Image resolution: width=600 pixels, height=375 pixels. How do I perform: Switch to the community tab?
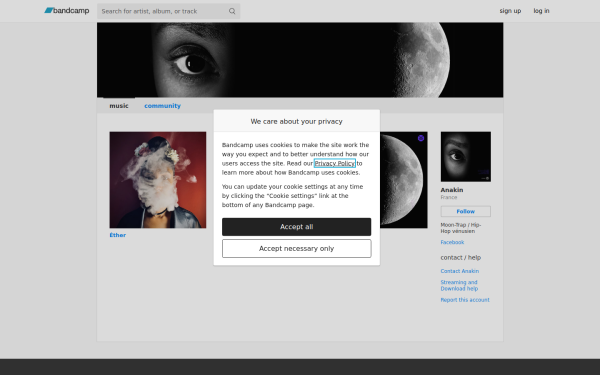click(x=162, y=106)
